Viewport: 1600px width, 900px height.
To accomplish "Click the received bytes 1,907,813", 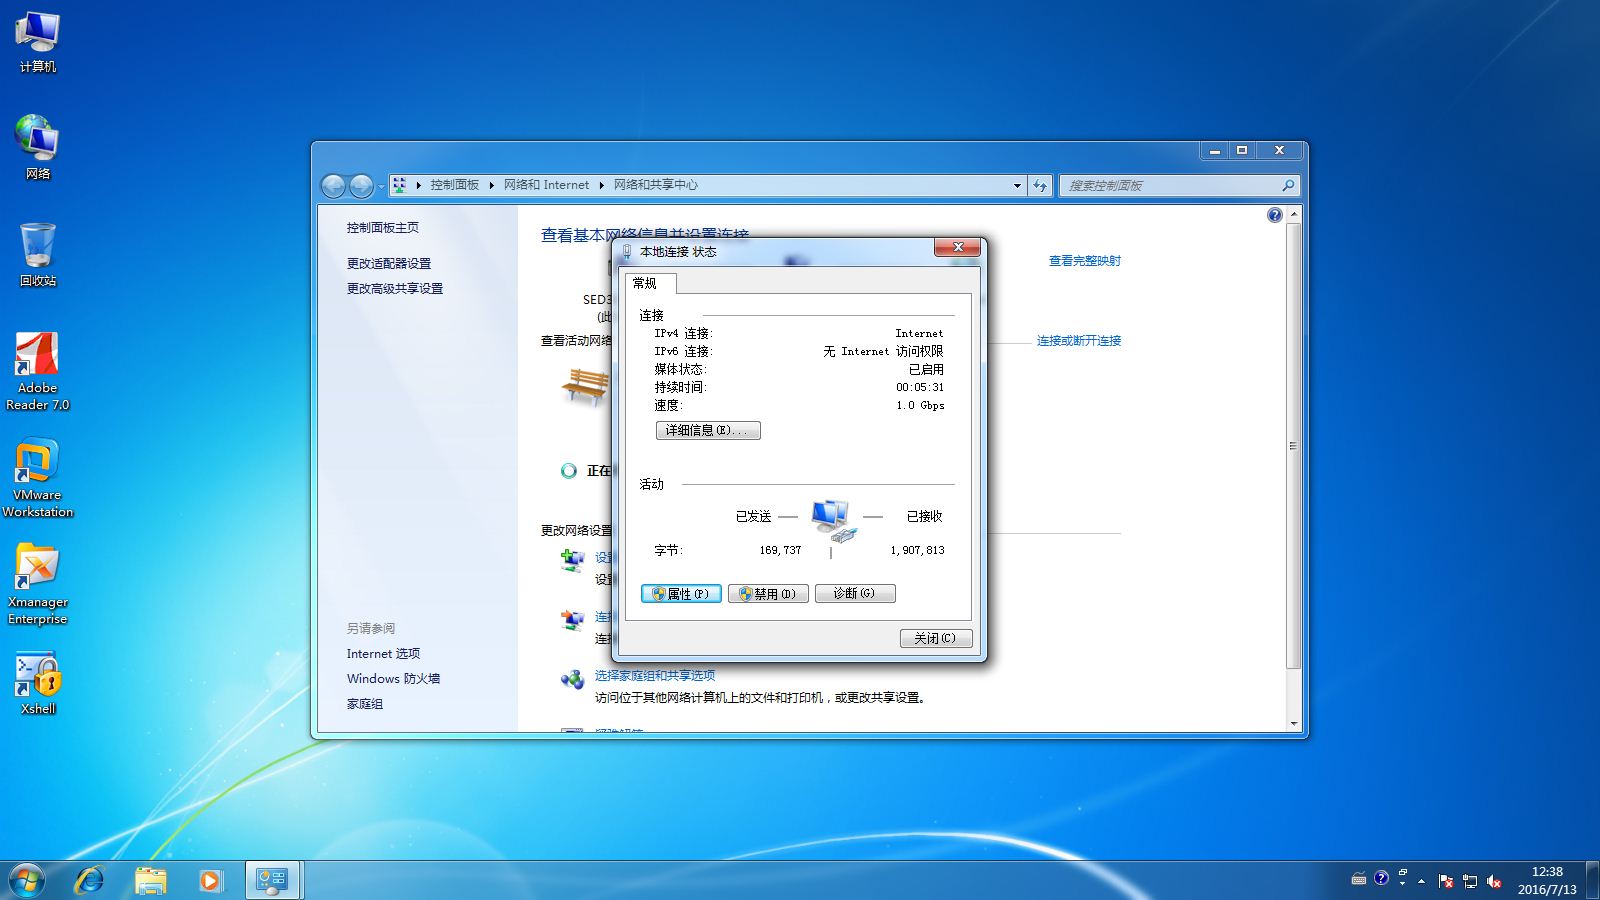I will [917, 551].
